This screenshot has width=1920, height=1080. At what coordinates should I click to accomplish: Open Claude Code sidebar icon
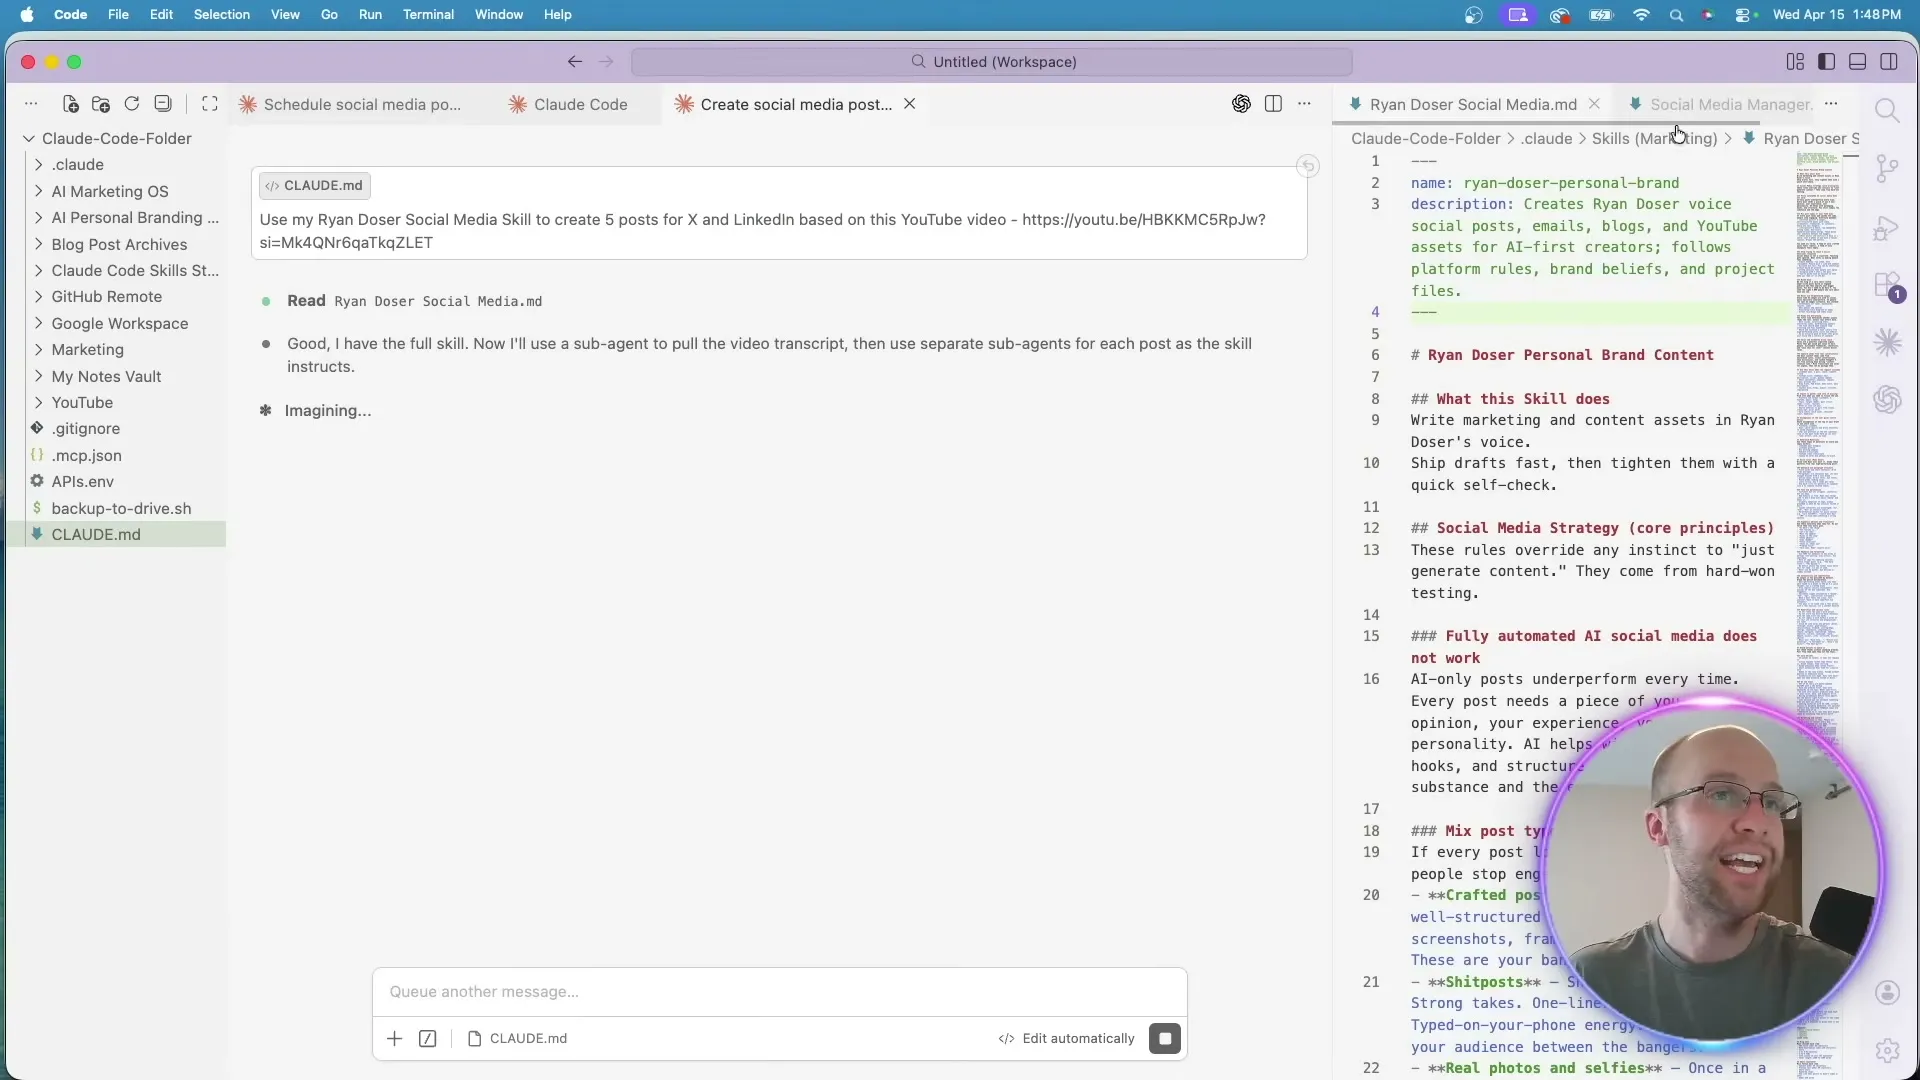click(x=1887, y=343)
